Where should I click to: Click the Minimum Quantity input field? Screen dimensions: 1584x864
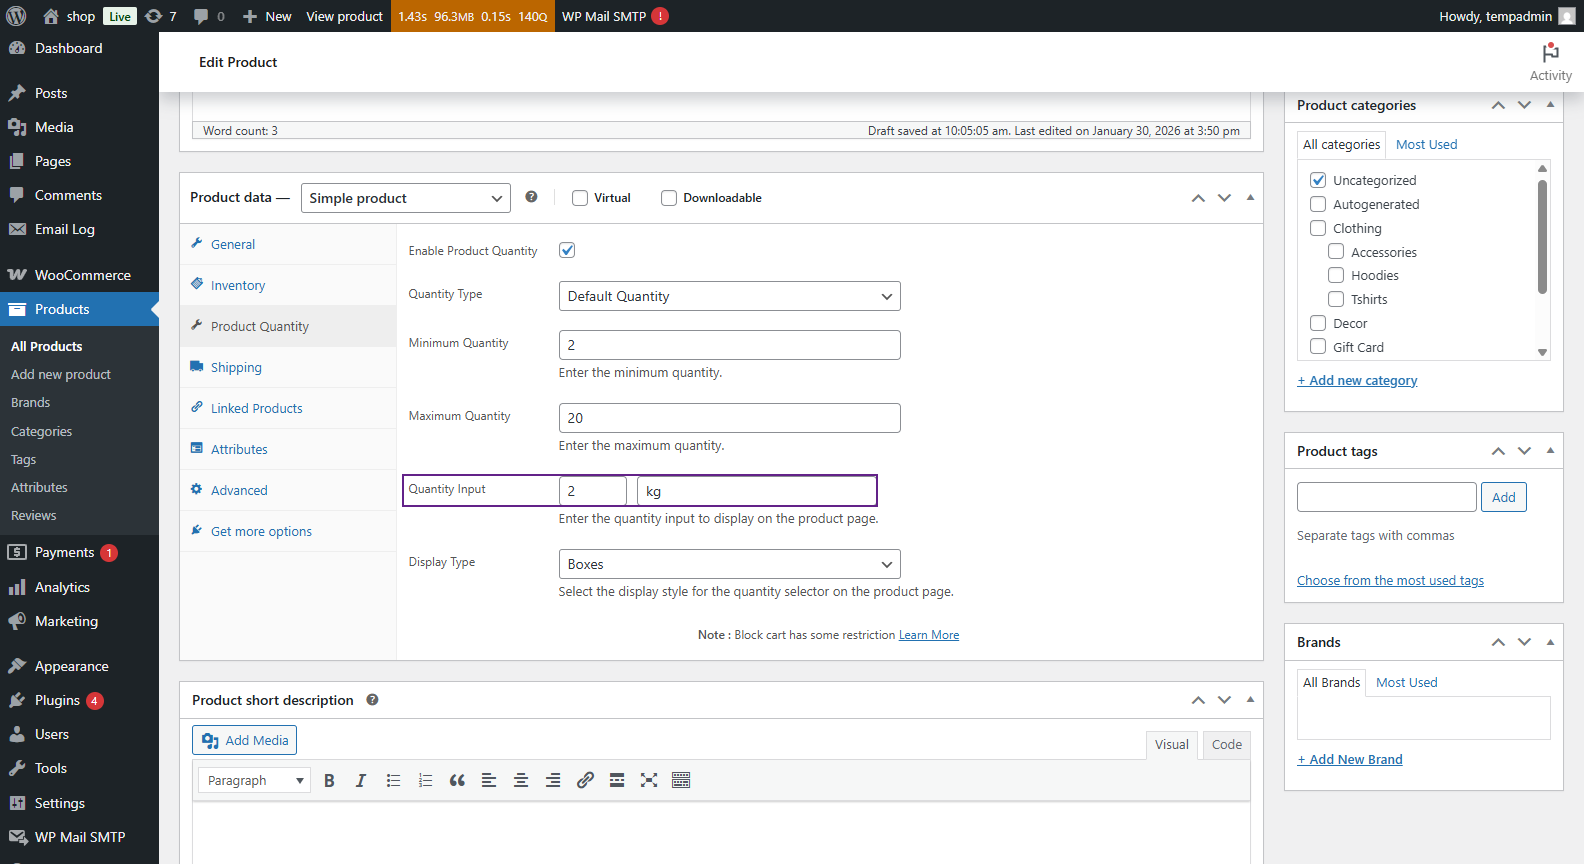[x=729, y=345]
